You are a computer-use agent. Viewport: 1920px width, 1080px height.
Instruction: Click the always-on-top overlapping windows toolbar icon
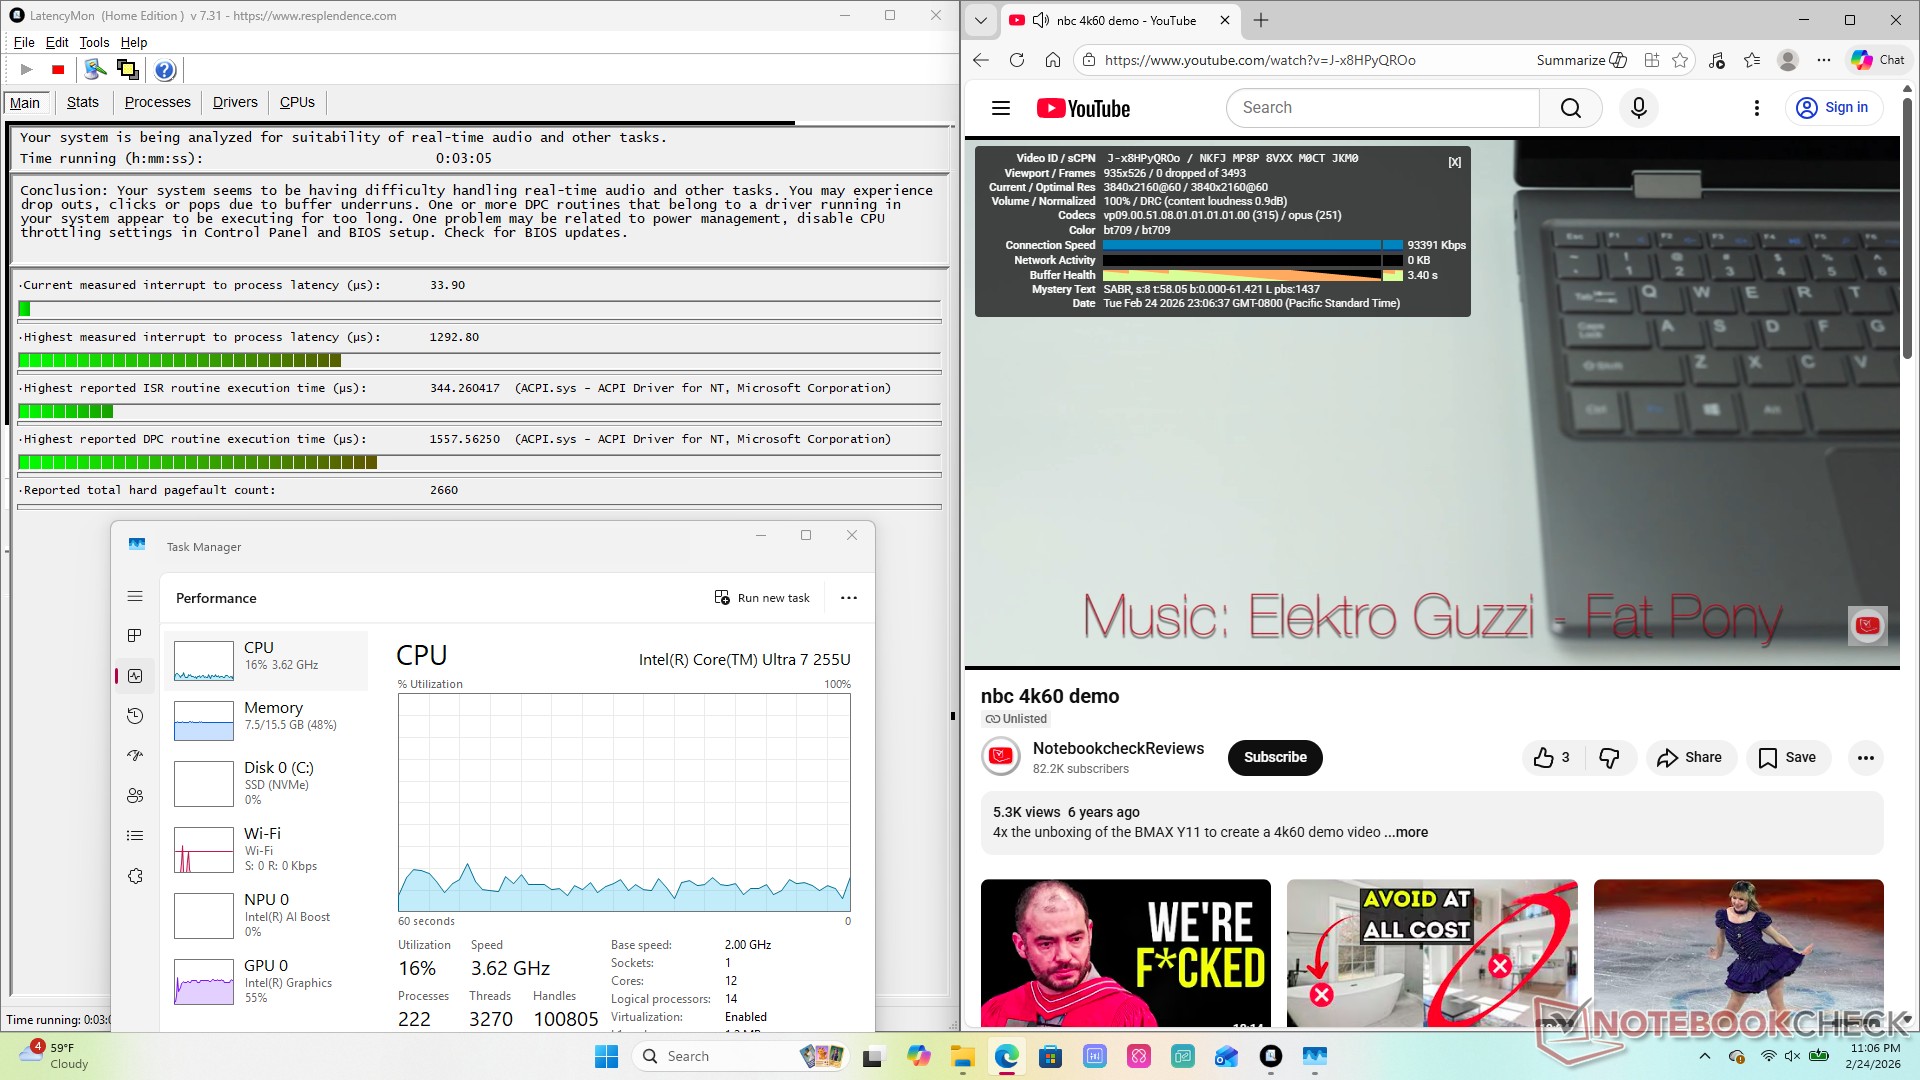pyautogui.click(x=128, y=70)
